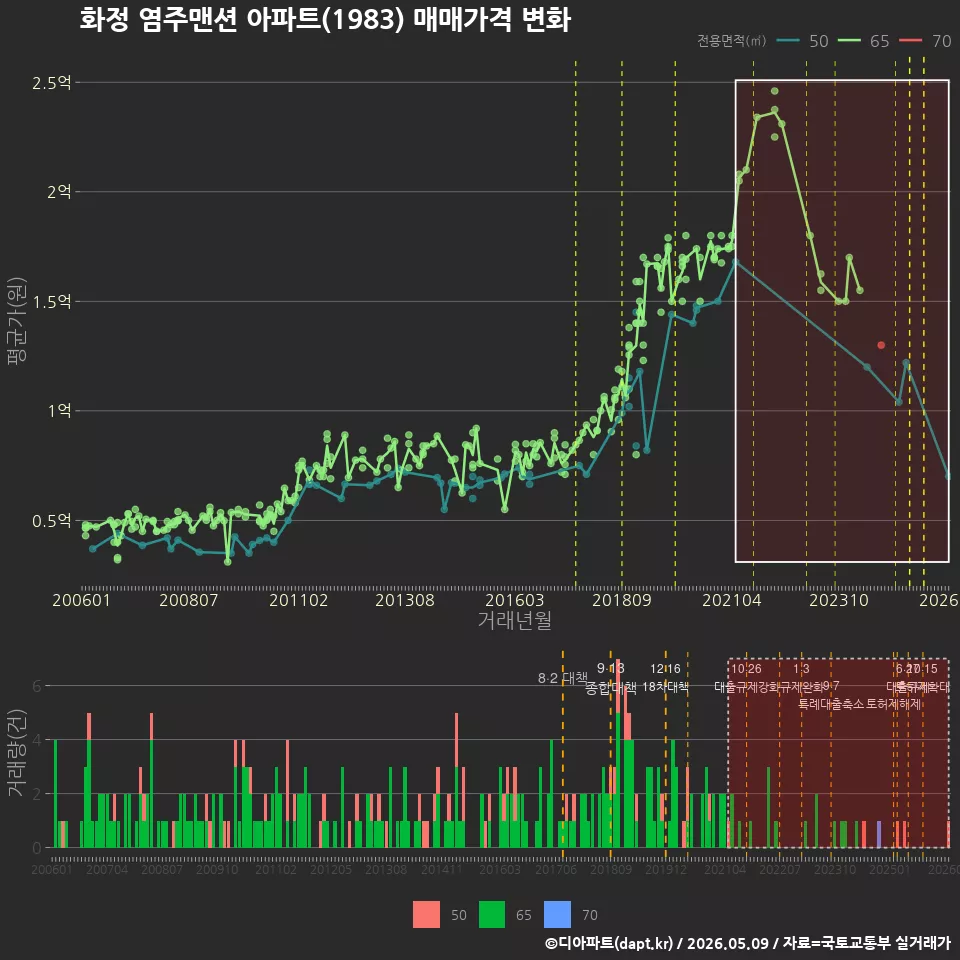The width and height of the screenshot is (960, 960).
Task: Click the 12·16 18차대책 marker label
Action: click(665, 678)
